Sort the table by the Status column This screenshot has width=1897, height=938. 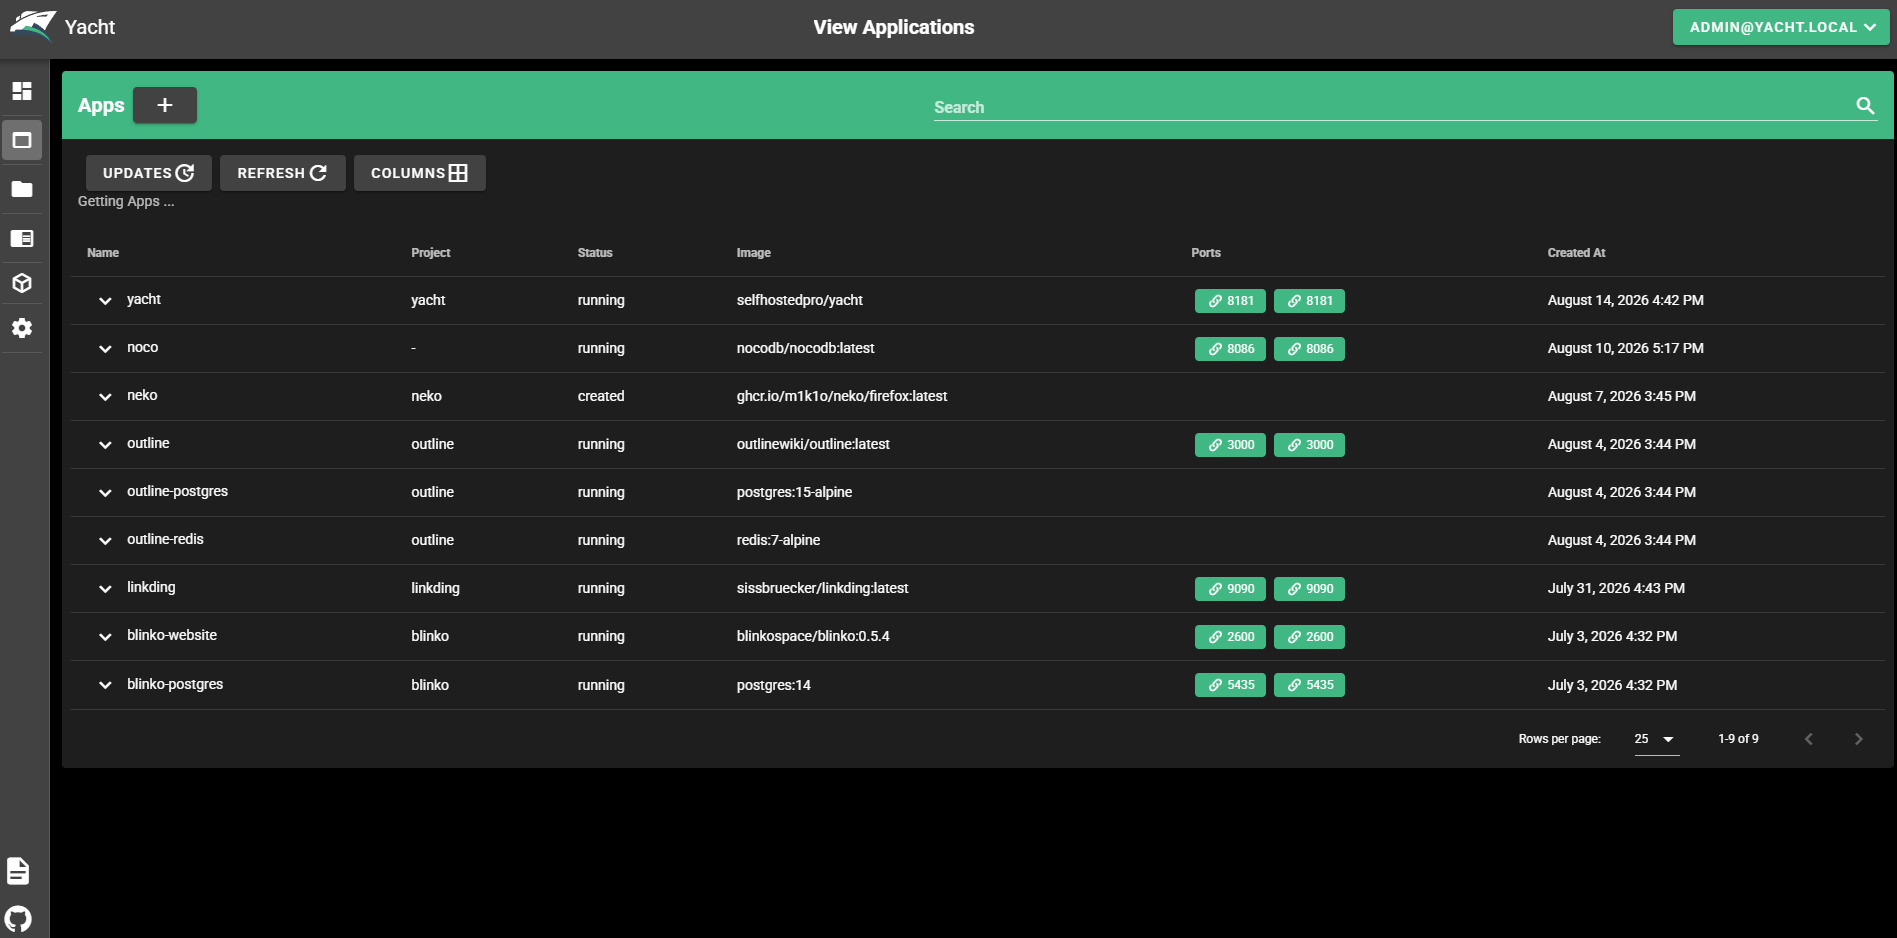[595, 253]
